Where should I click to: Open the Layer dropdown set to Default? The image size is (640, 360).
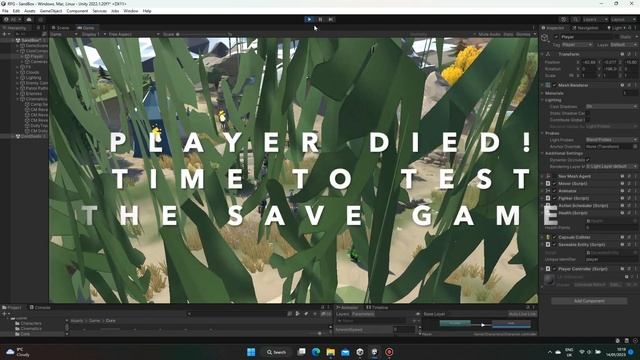click(623, 44)
